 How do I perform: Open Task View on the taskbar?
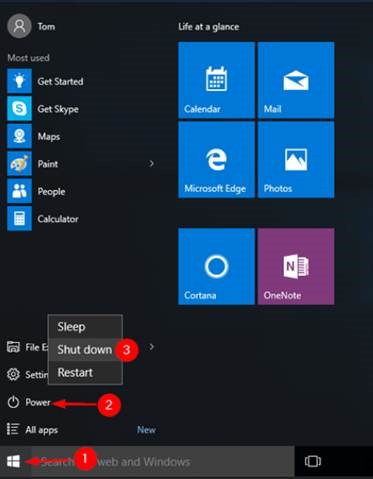coord(313,461)
